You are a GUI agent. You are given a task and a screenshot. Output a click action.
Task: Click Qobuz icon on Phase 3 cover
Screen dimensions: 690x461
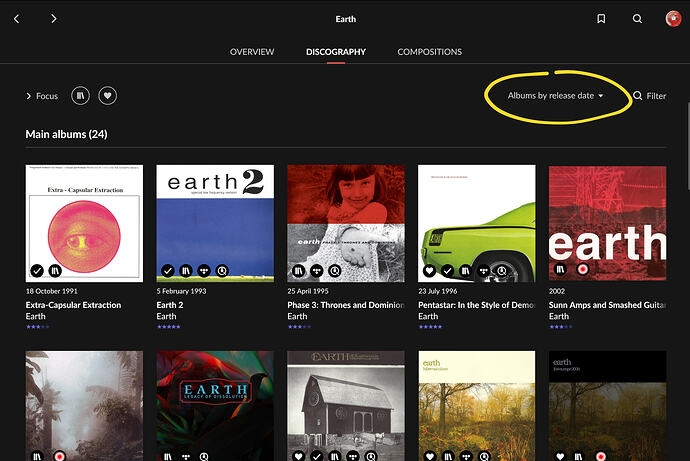(335, 271)
